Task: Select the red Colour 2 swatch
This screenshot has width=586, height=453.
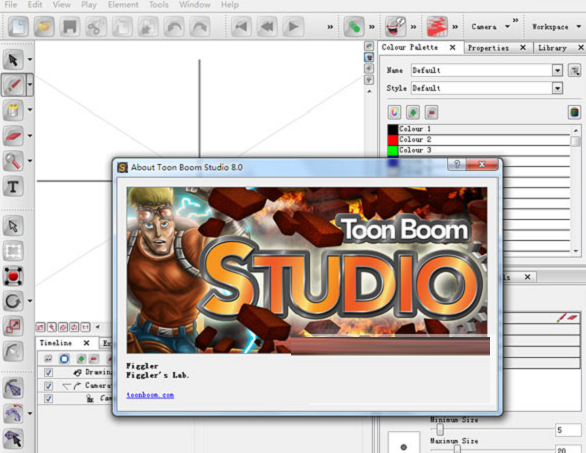Action: point(393,140)
